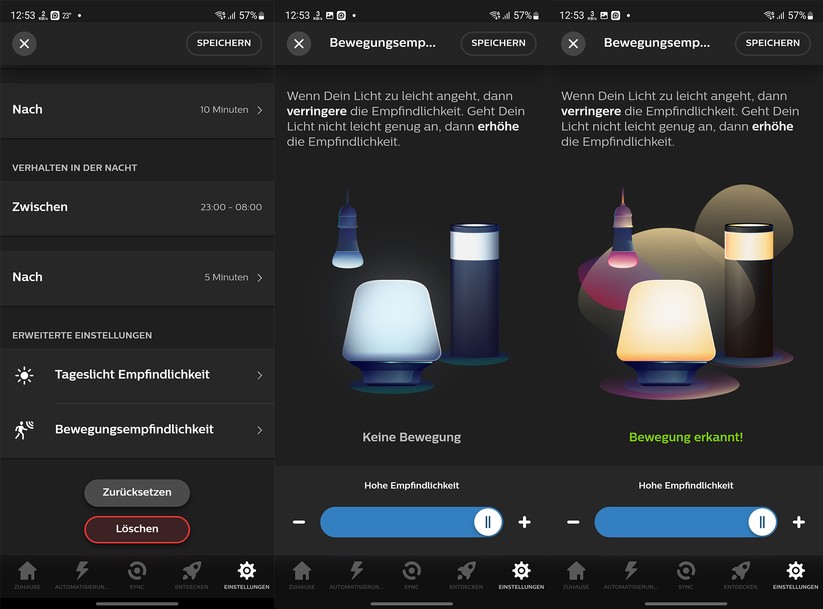Click the Hohe Empfindlichkeit slider handle
This screenshot has height=609, width=823.
point(489,522)
